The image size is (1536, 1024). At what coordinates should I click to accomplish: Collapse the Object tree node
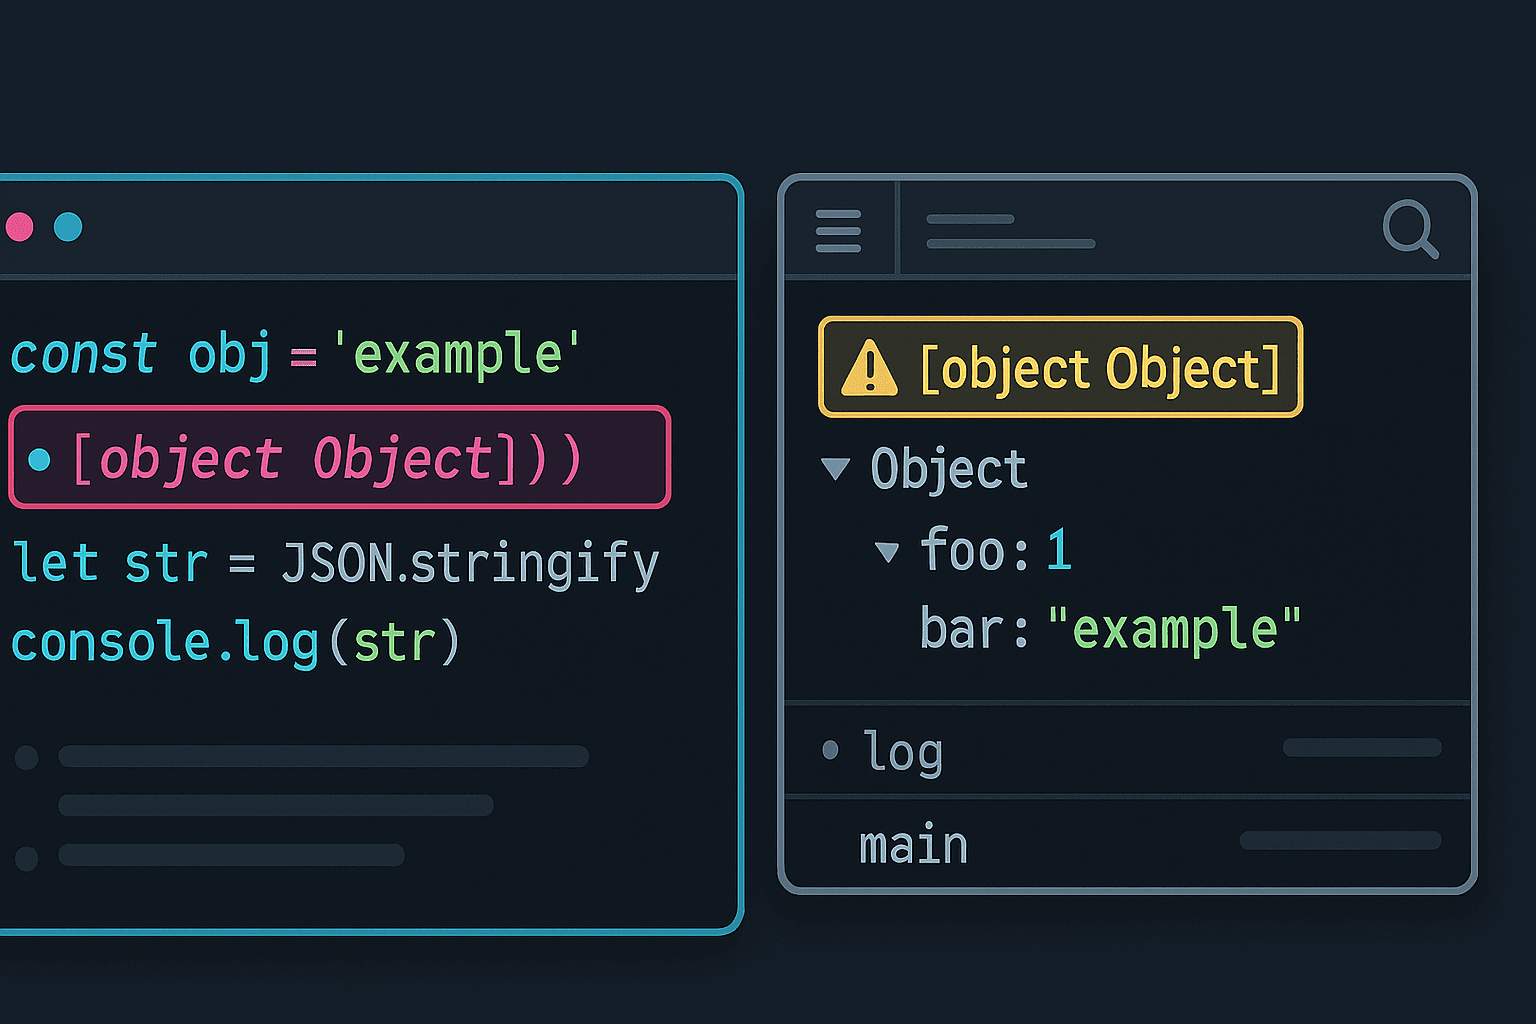tap(835, 468)
